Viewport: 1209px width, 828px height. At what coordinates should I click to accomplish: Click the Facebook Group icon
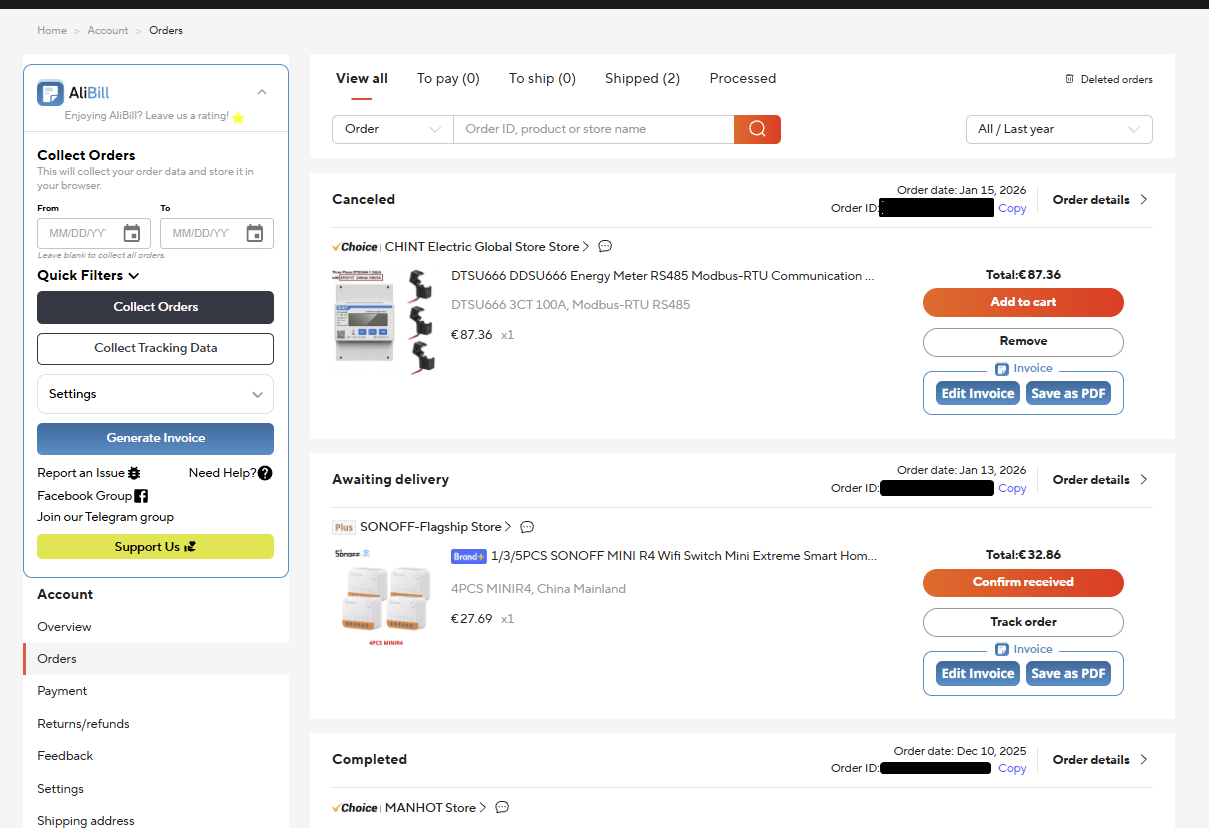click(141, 495)
